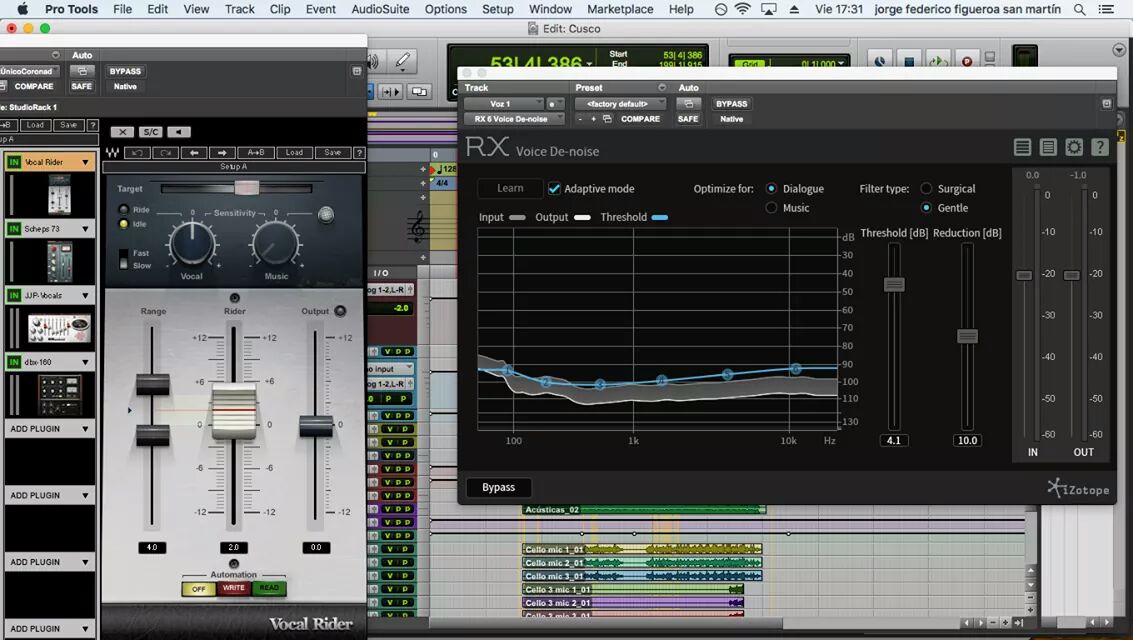Click the minus preset button in RX header
The image size is (1133, 640).
click(x=581, y=118)
